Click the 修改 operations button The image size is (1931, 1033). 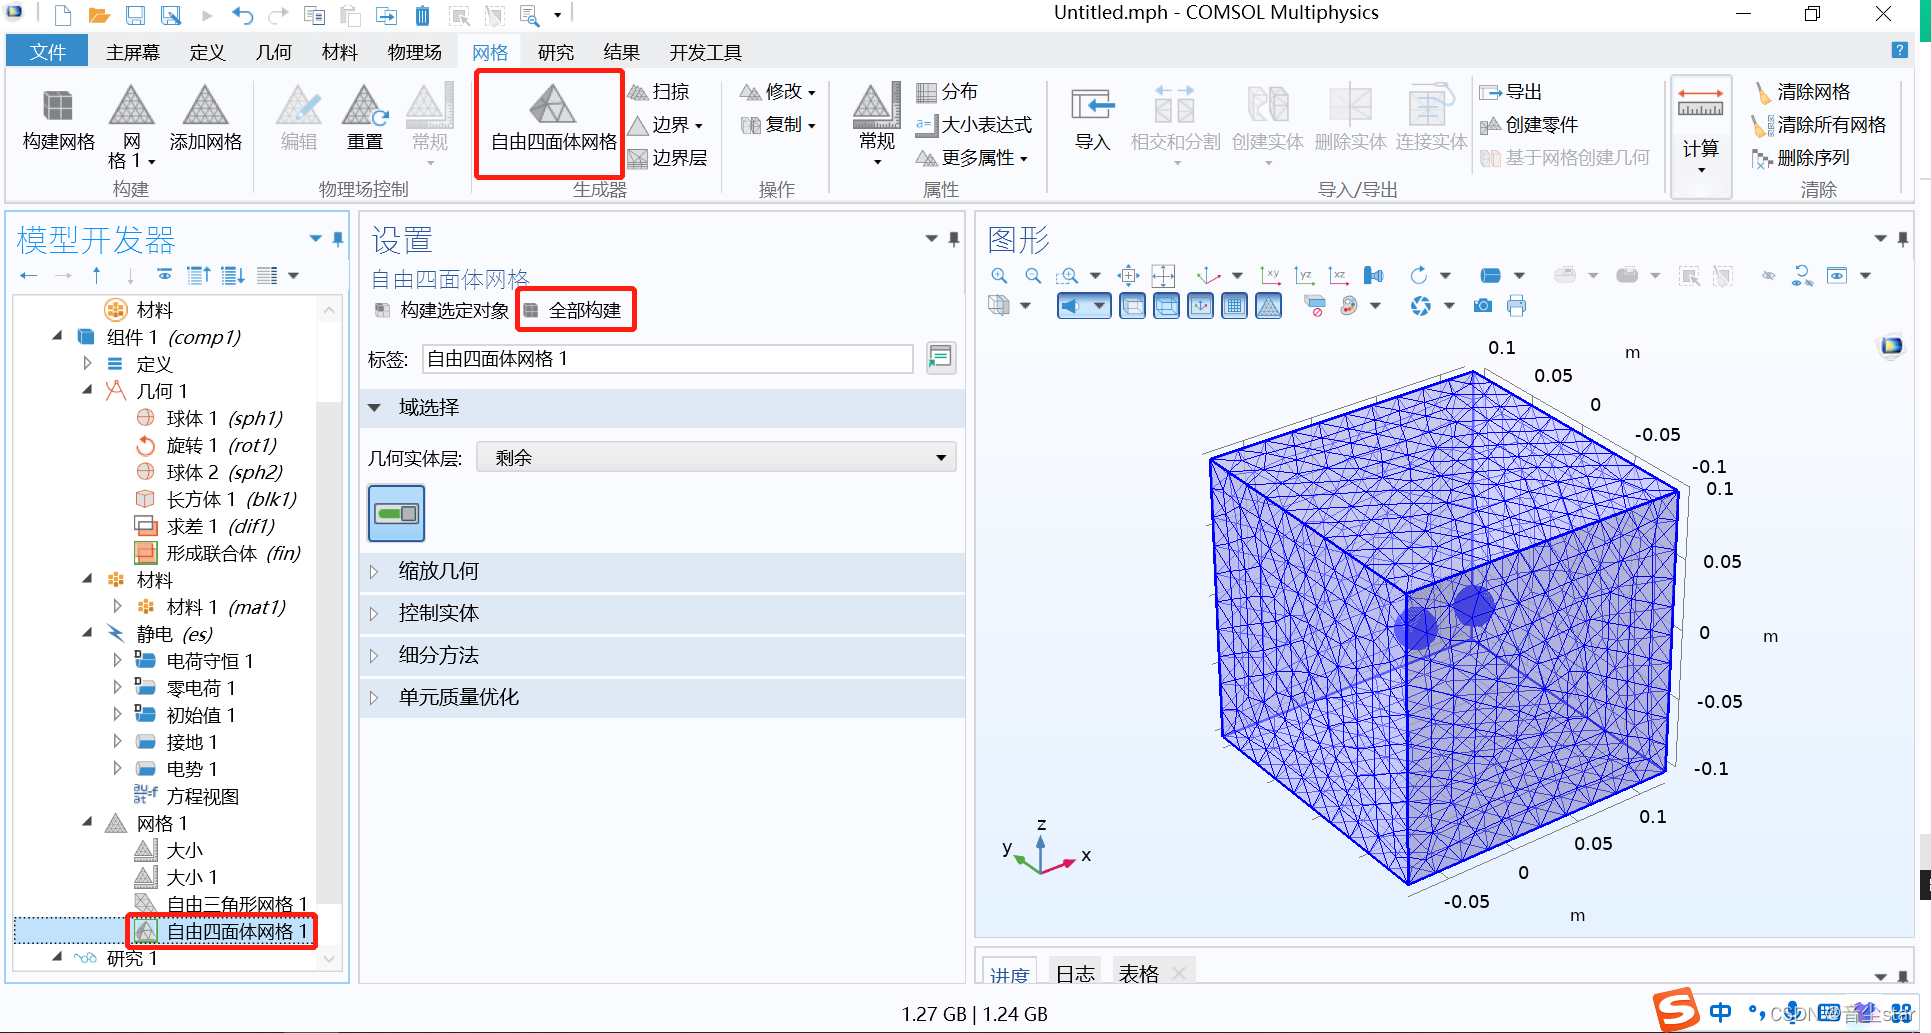[x=777, y=92]
